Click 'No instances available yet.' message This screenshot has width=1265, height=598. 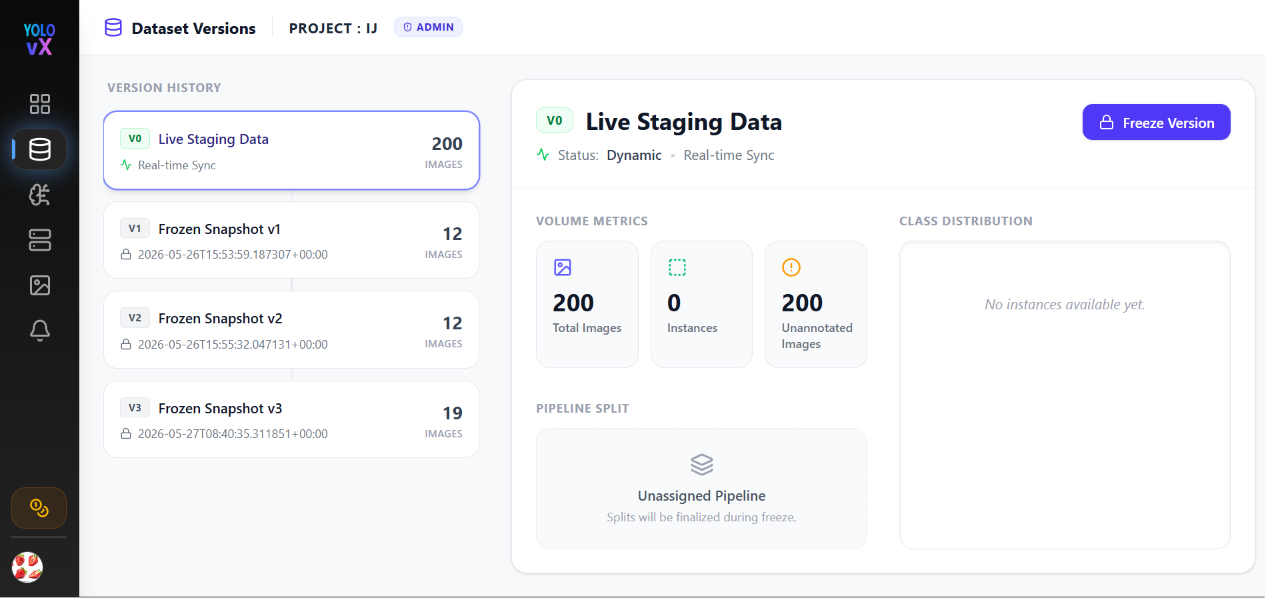[x=1065, y=304]
